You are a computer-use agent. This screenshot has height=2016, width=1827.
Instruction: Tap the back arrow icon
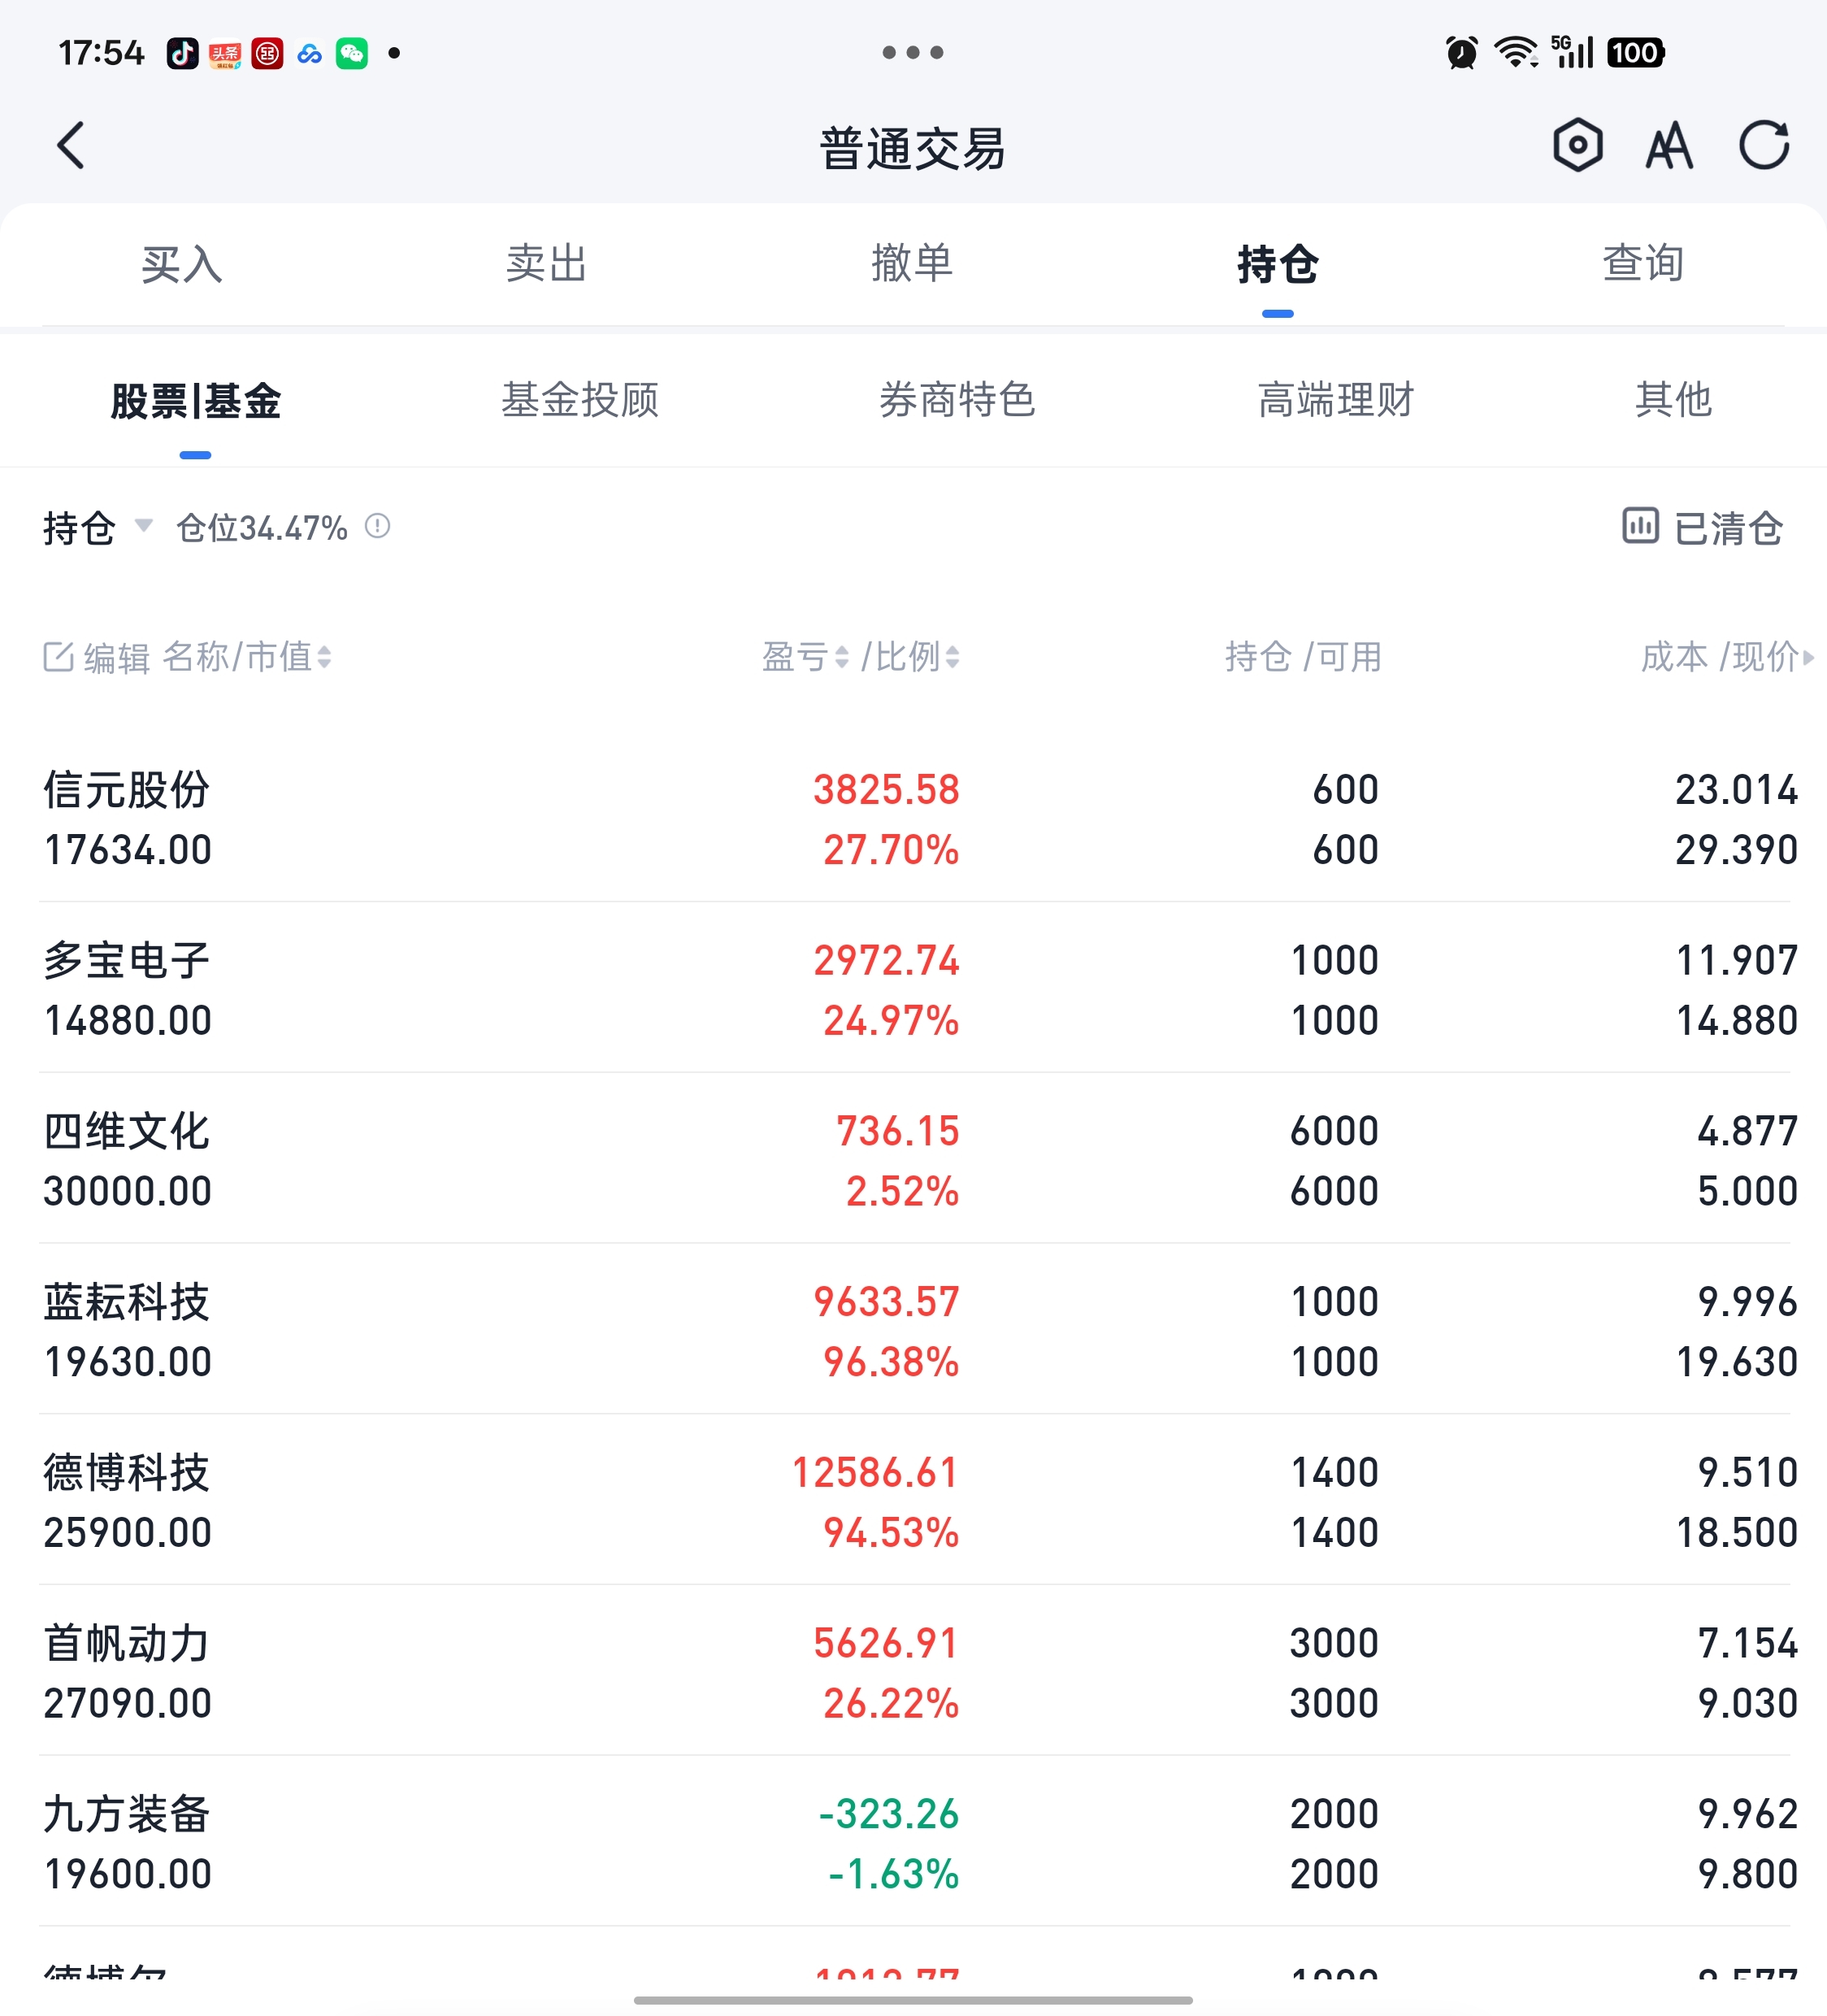70,146
